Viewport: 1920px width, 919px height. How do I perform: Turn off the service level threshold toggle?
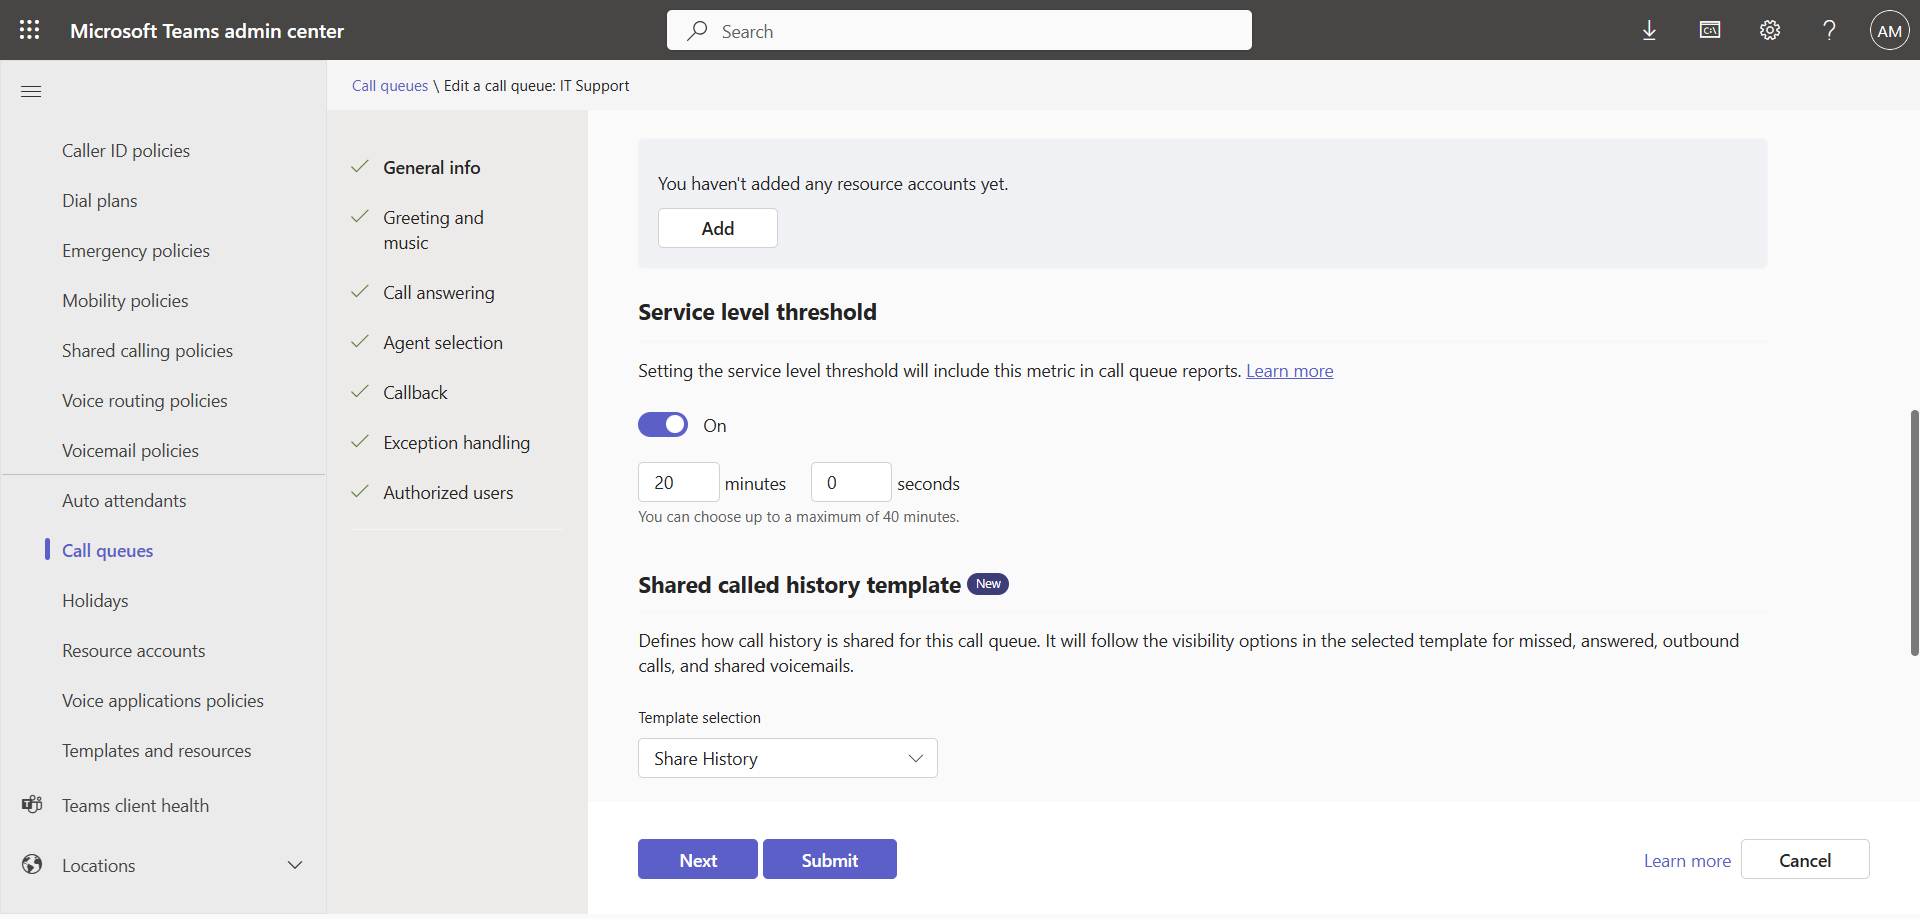coord(663,425)
